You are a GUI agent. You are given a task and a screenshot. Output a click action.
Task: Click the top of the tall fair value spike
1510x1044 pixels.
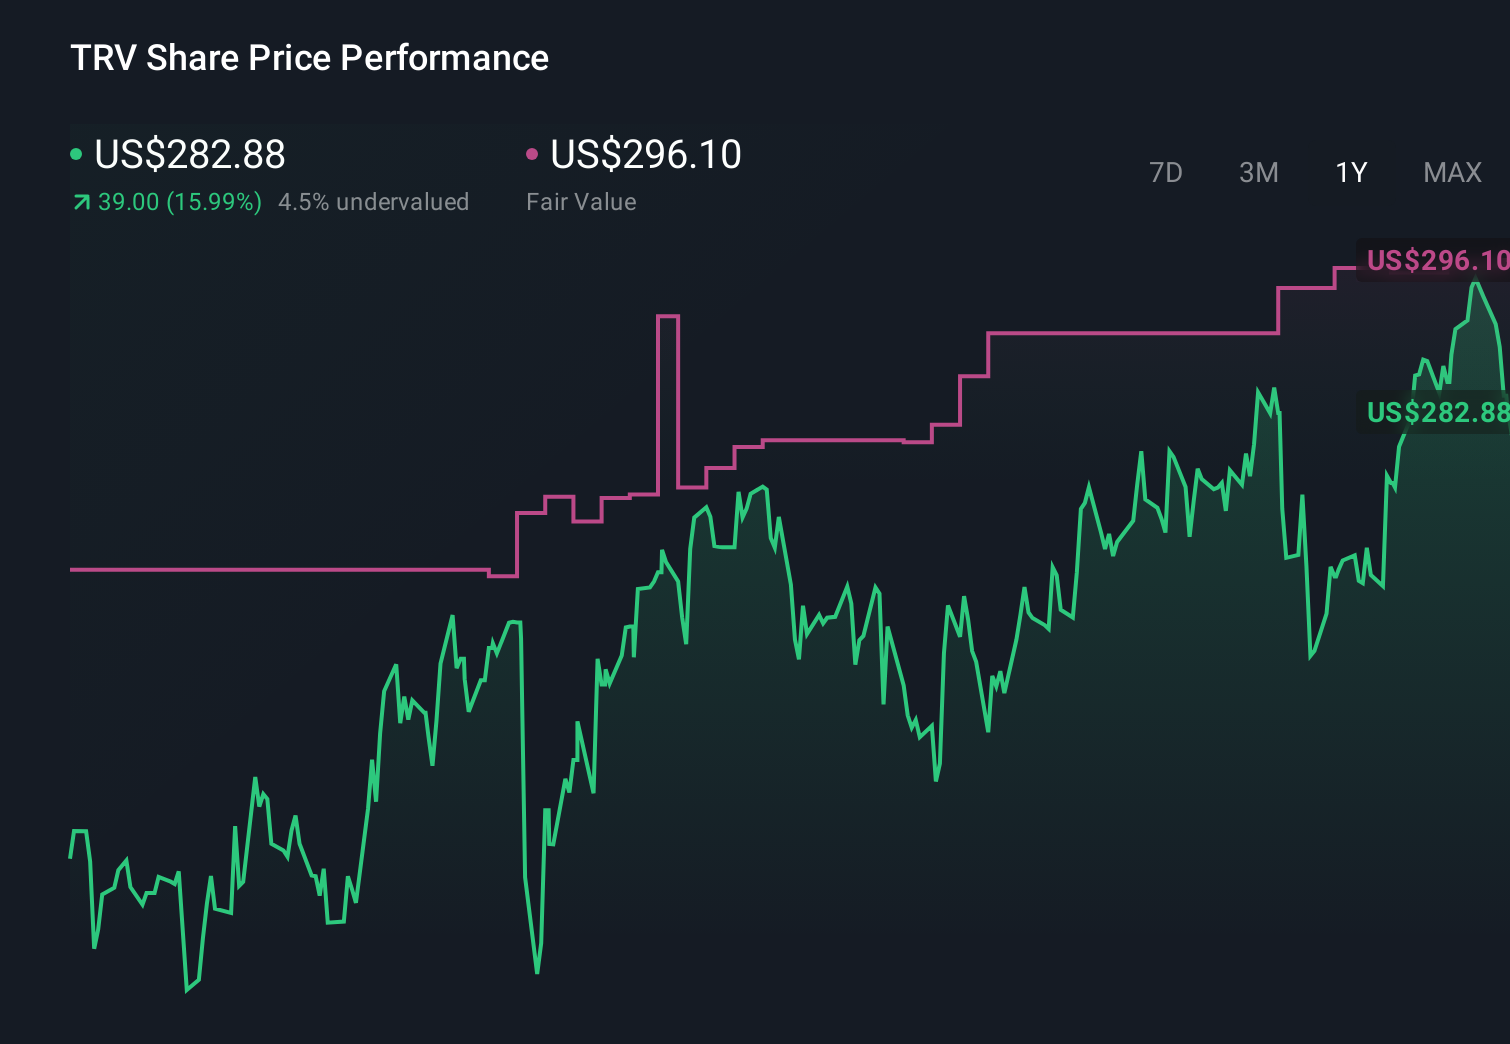pos(668,316)
